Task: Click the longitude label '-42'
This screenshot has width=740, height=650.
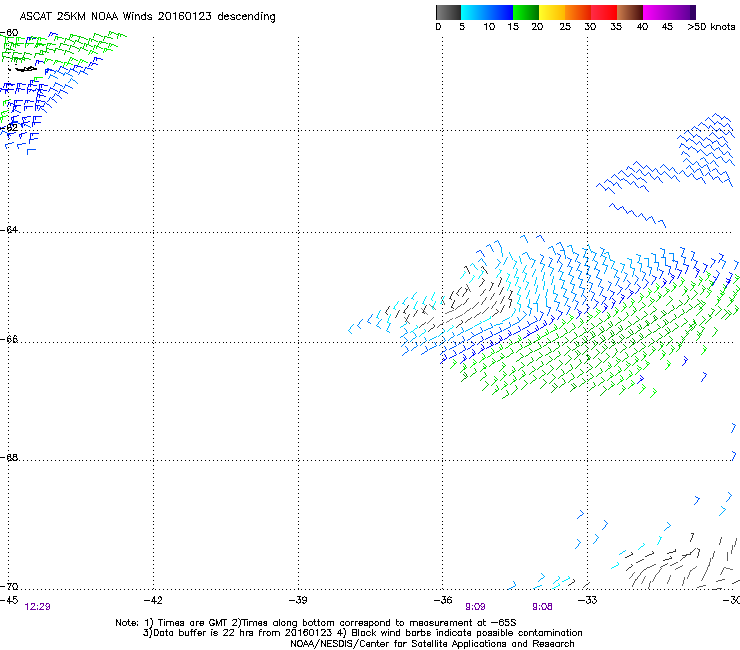Action: coord(153,599)
